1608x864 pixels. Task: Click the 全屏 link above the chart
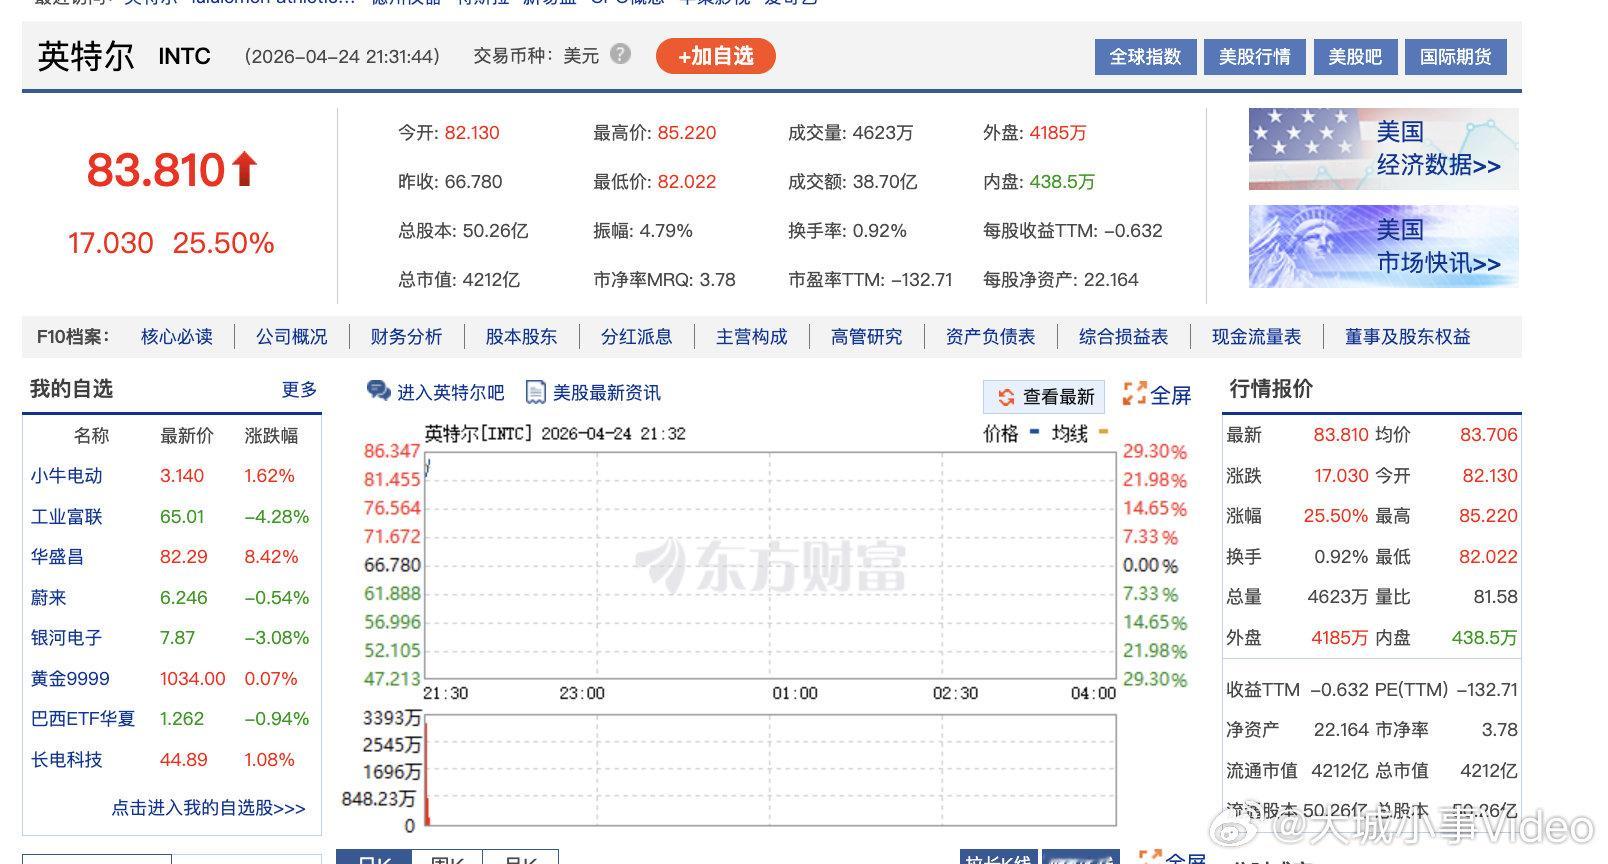tap(1170, 395)
